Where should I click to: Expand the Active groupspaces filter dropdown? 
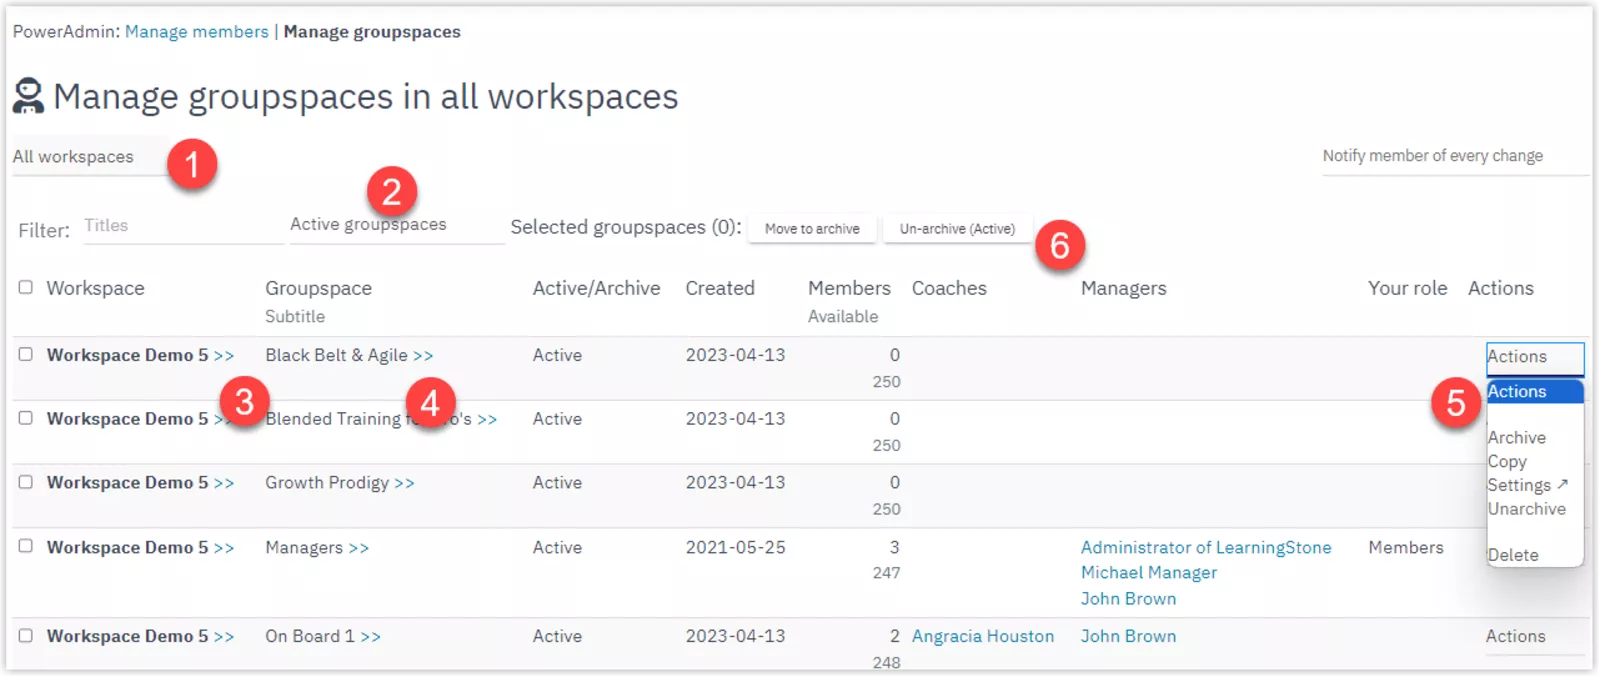(396, 226)
